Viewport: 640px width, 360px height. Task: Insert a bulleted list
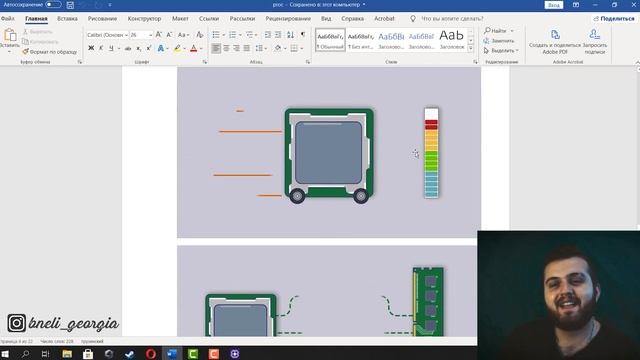coord(216,35)
